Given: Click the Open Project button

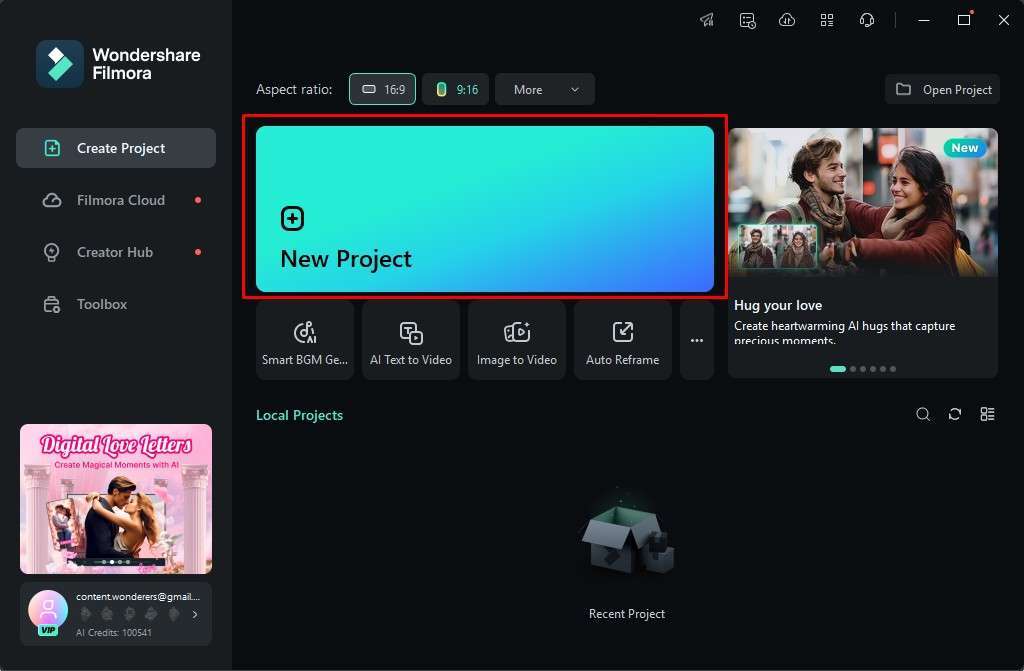Looking at the screenshot, I should [x=942, y=90].
